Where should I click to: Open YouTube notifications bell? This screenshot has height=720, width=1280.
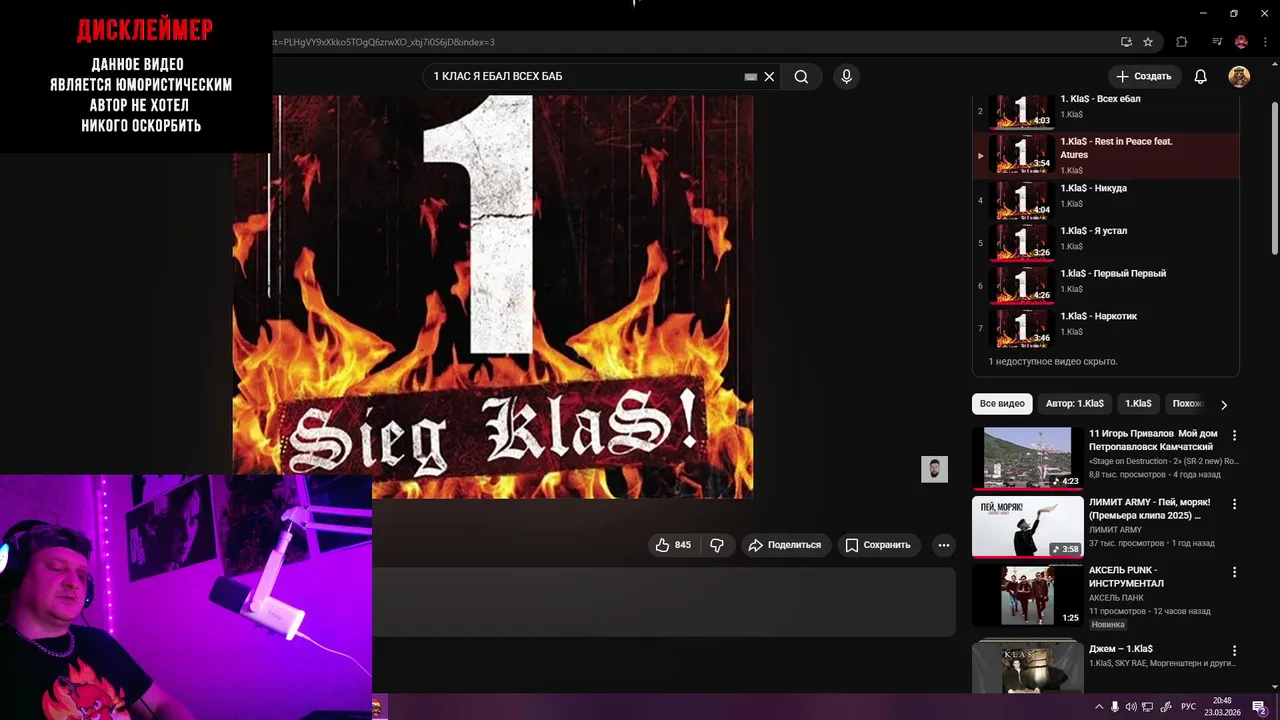pos(1201,77)
